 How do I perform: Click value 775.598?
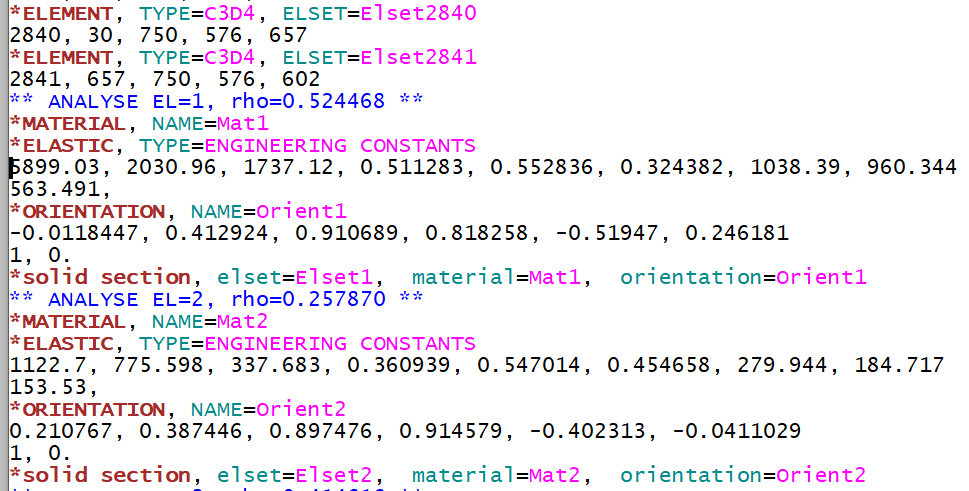[158, 365]
